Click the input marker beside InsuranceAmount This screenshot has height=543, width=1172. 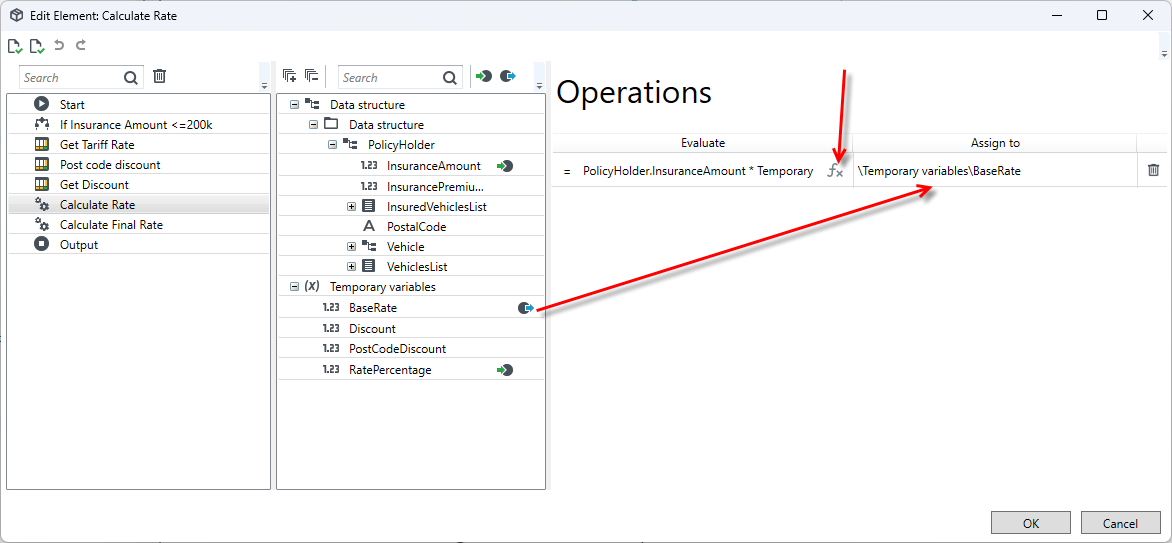point(505,166)
